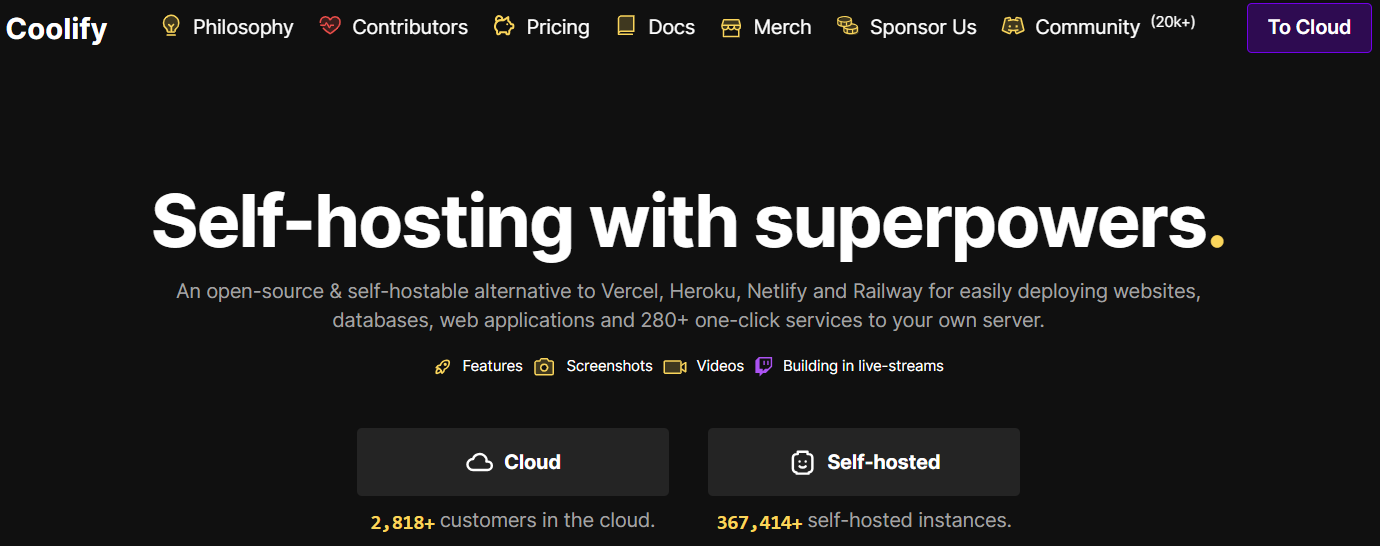Choose the Self-hosted button
This screenshot has width=1380, height=546.
click(x=863, y=462)
